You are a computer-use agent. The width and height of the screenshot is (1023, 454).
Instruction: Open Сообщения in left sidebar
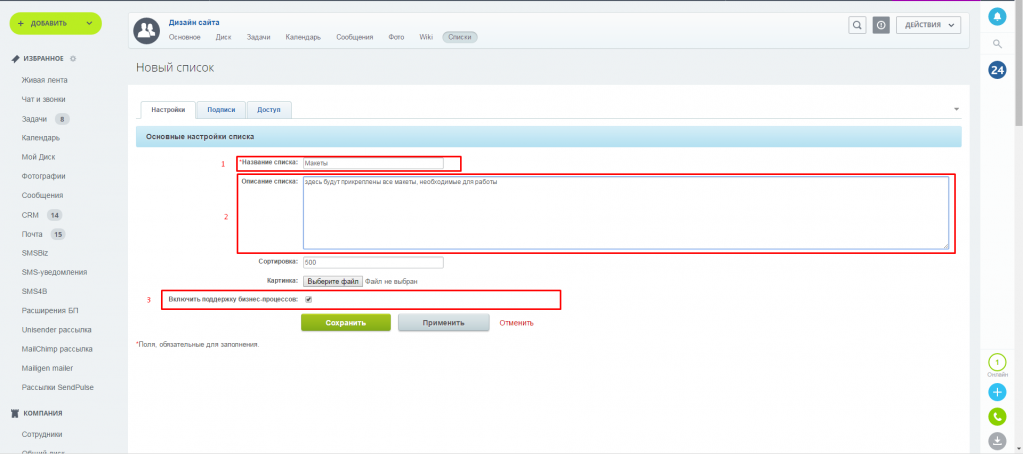point(42,196)
